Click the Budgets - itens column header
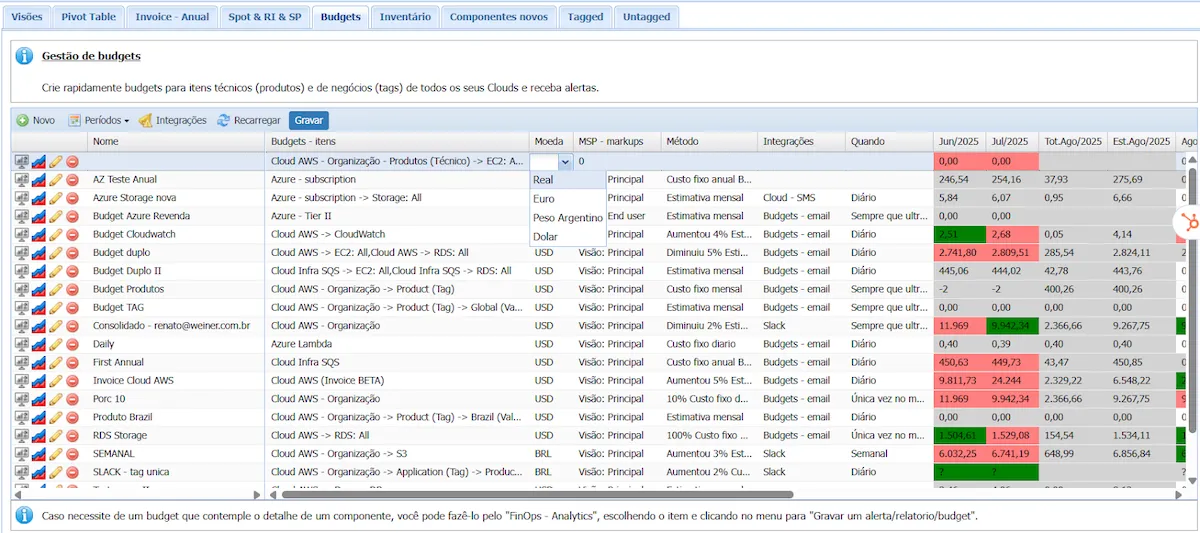 397,142
